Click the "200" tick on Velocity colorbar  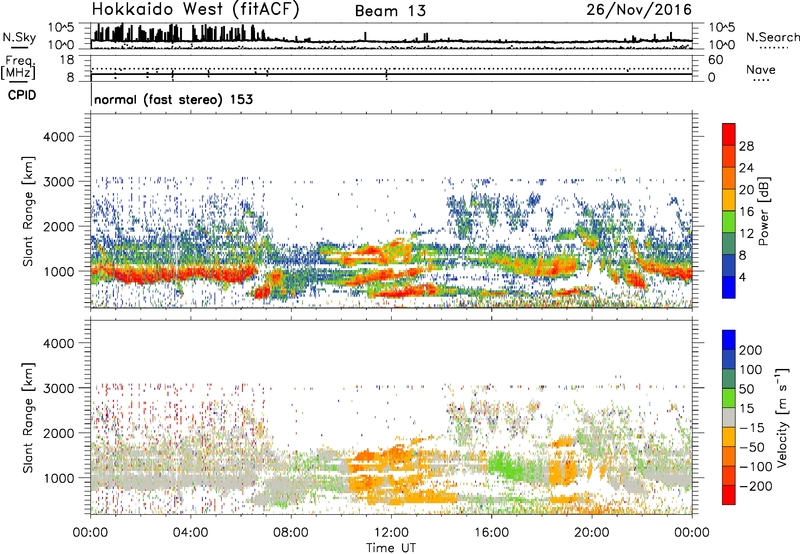(751, 350)
